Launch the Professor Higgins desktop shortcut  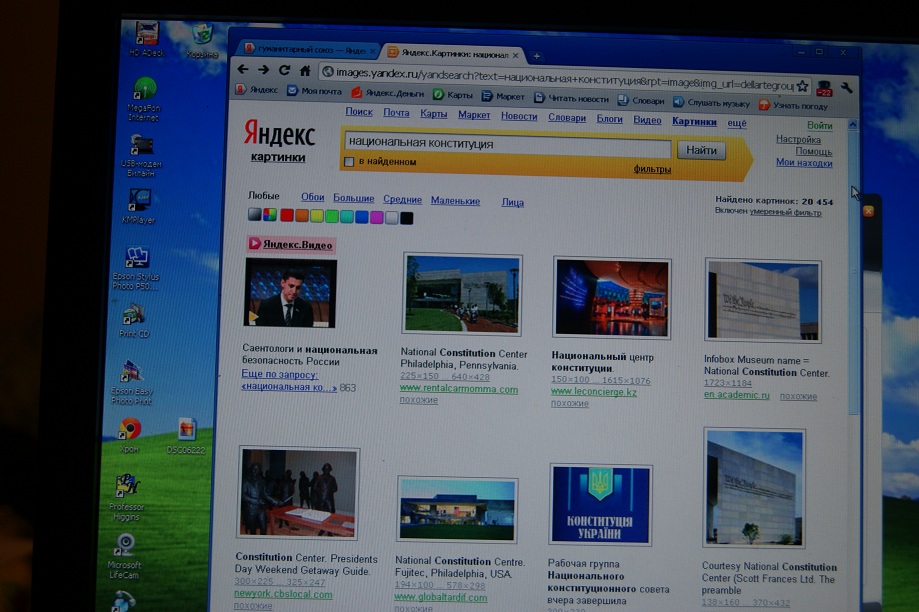click(127, 497)
